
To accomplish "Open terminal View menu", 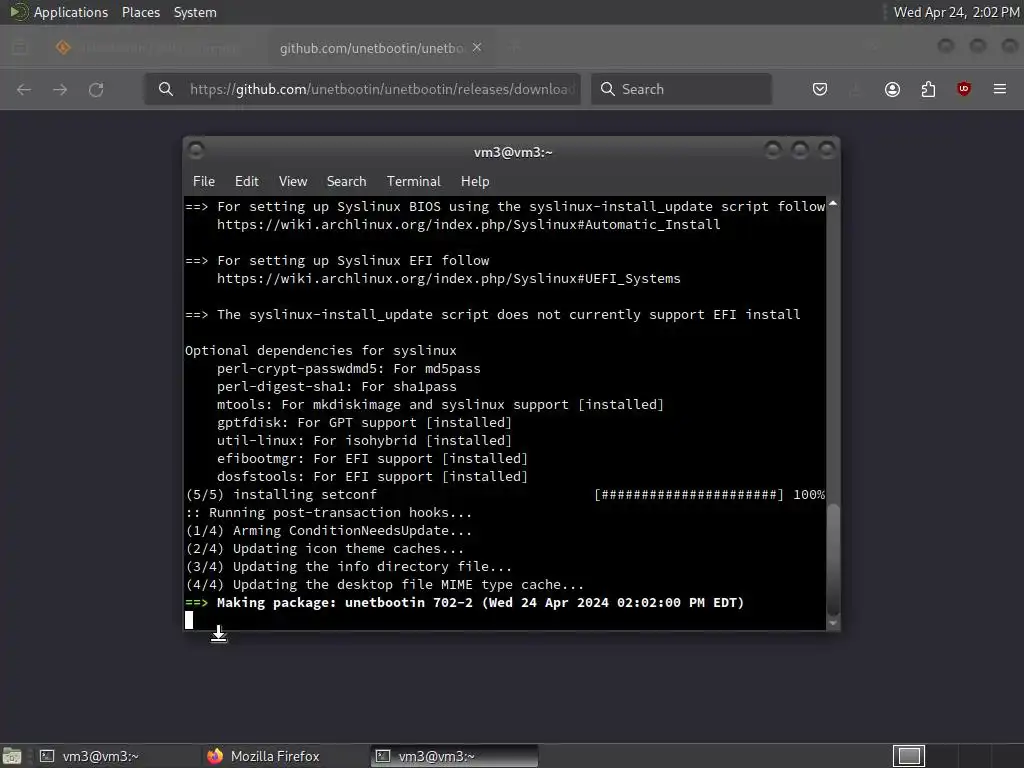I will (x=293, y=182).
